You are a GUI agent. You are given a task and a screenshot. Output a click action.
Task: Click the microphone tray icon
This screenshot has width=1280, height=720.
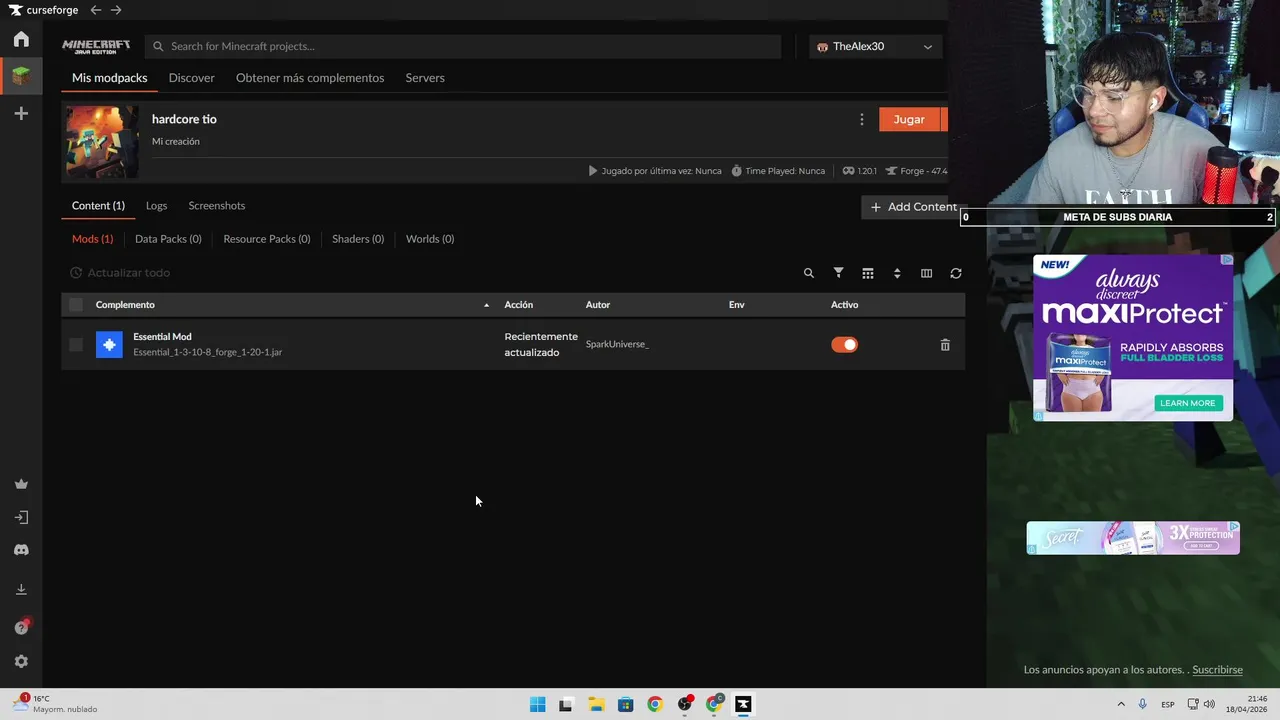click(x=1143, y=704)
